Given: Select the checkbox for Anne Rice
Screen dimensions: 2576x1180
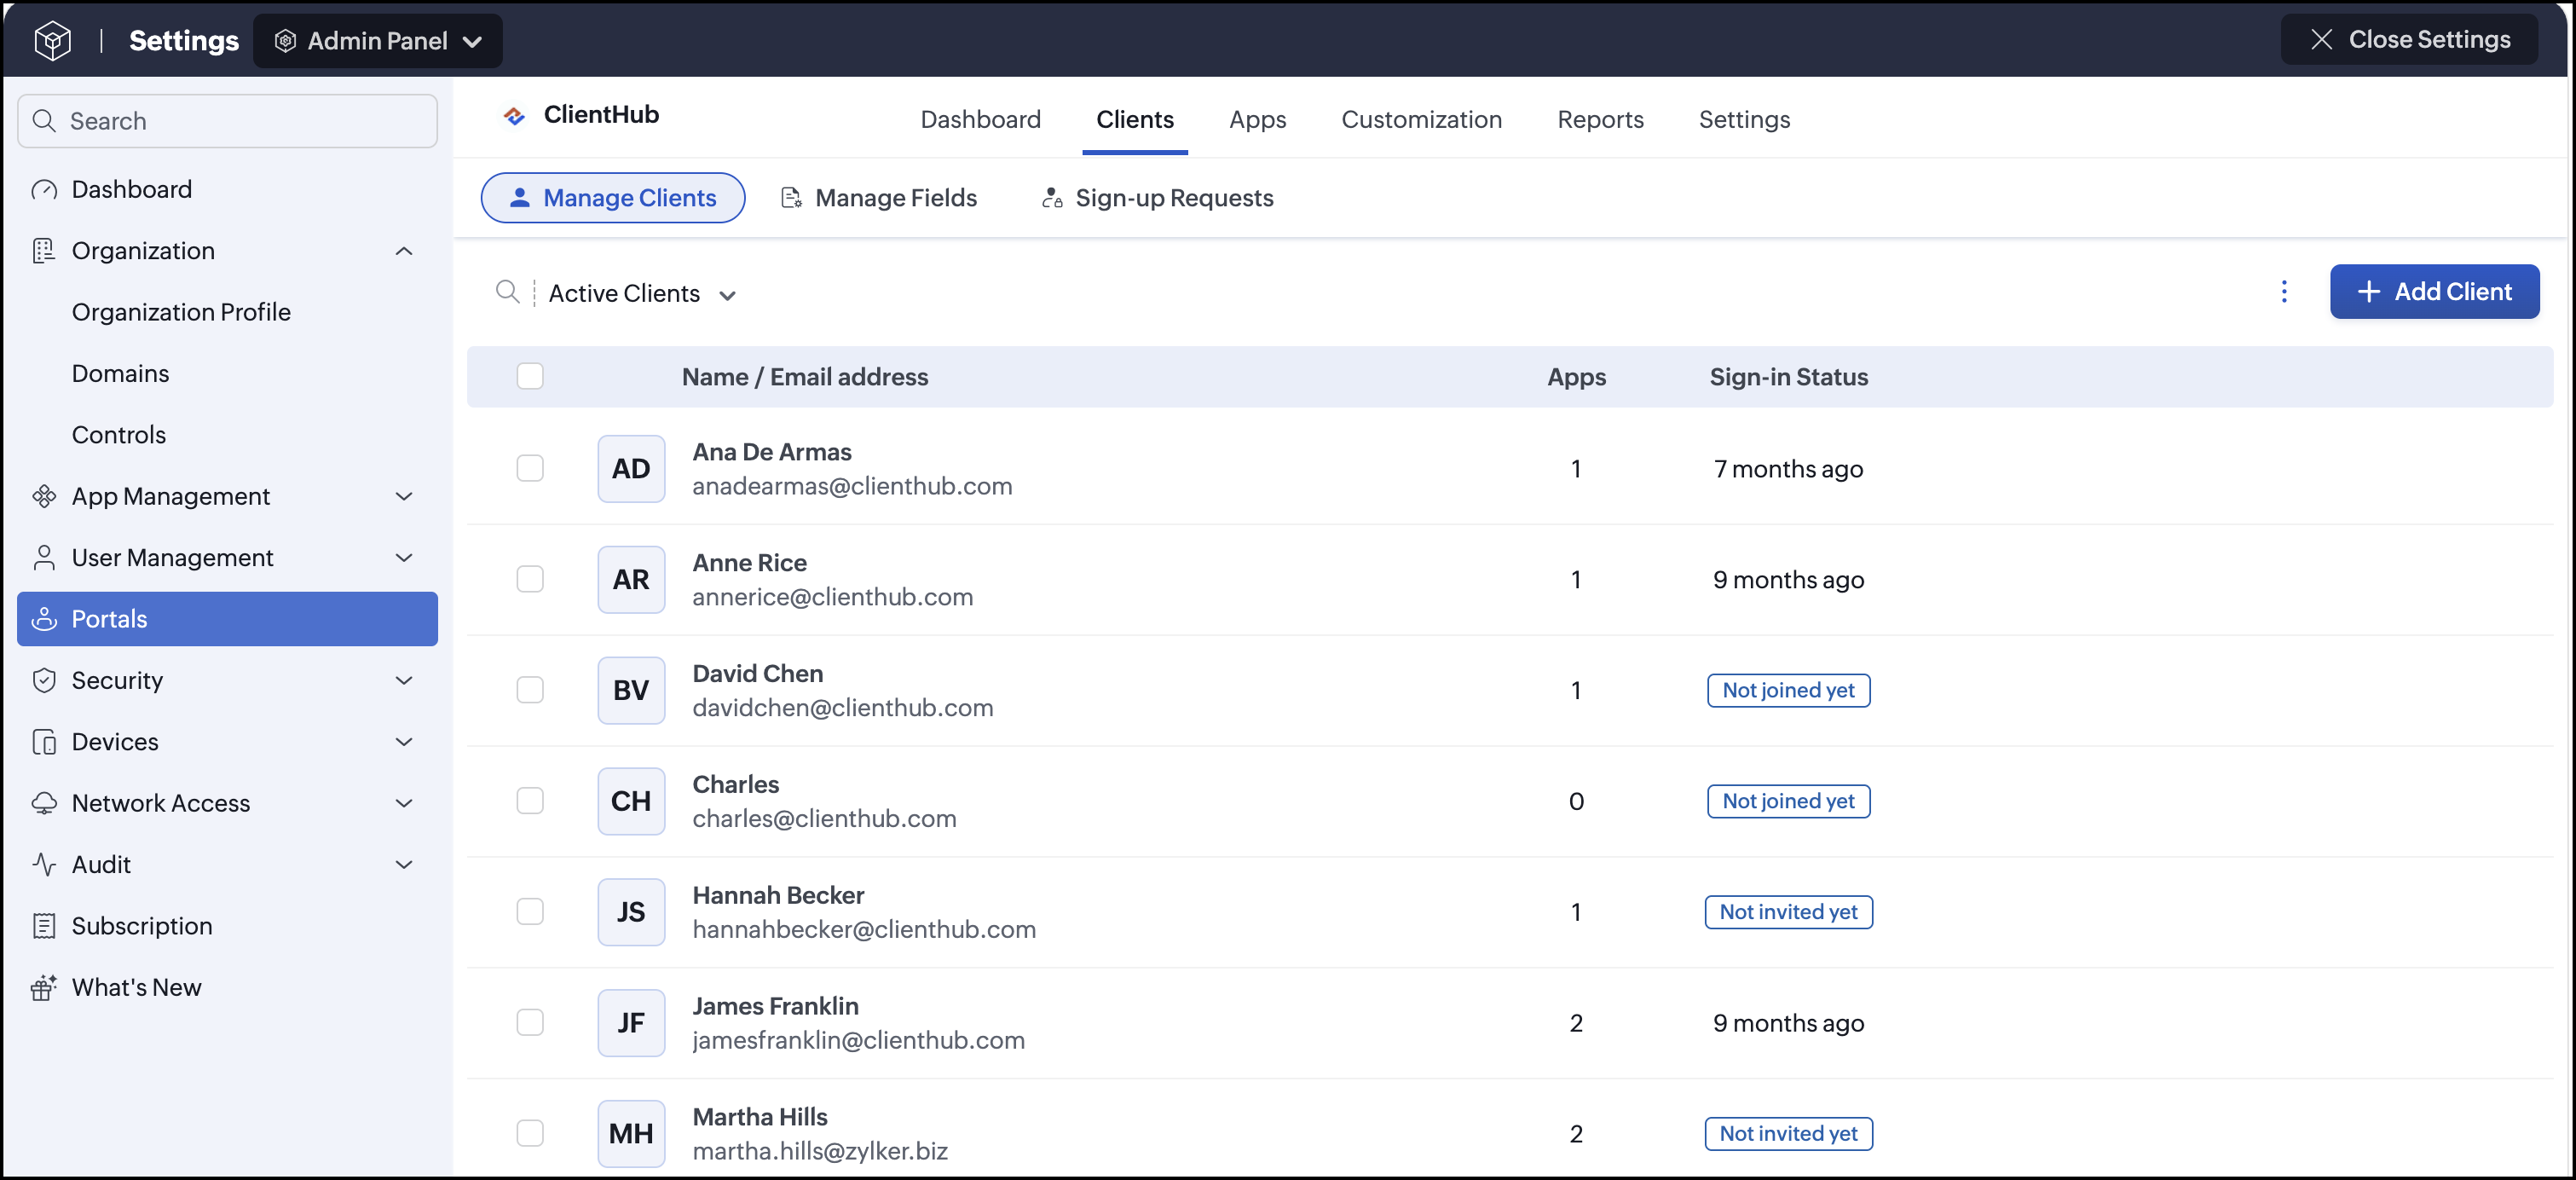Looking at the screenshot, I should pyautogui.click(x=530, y=580).
